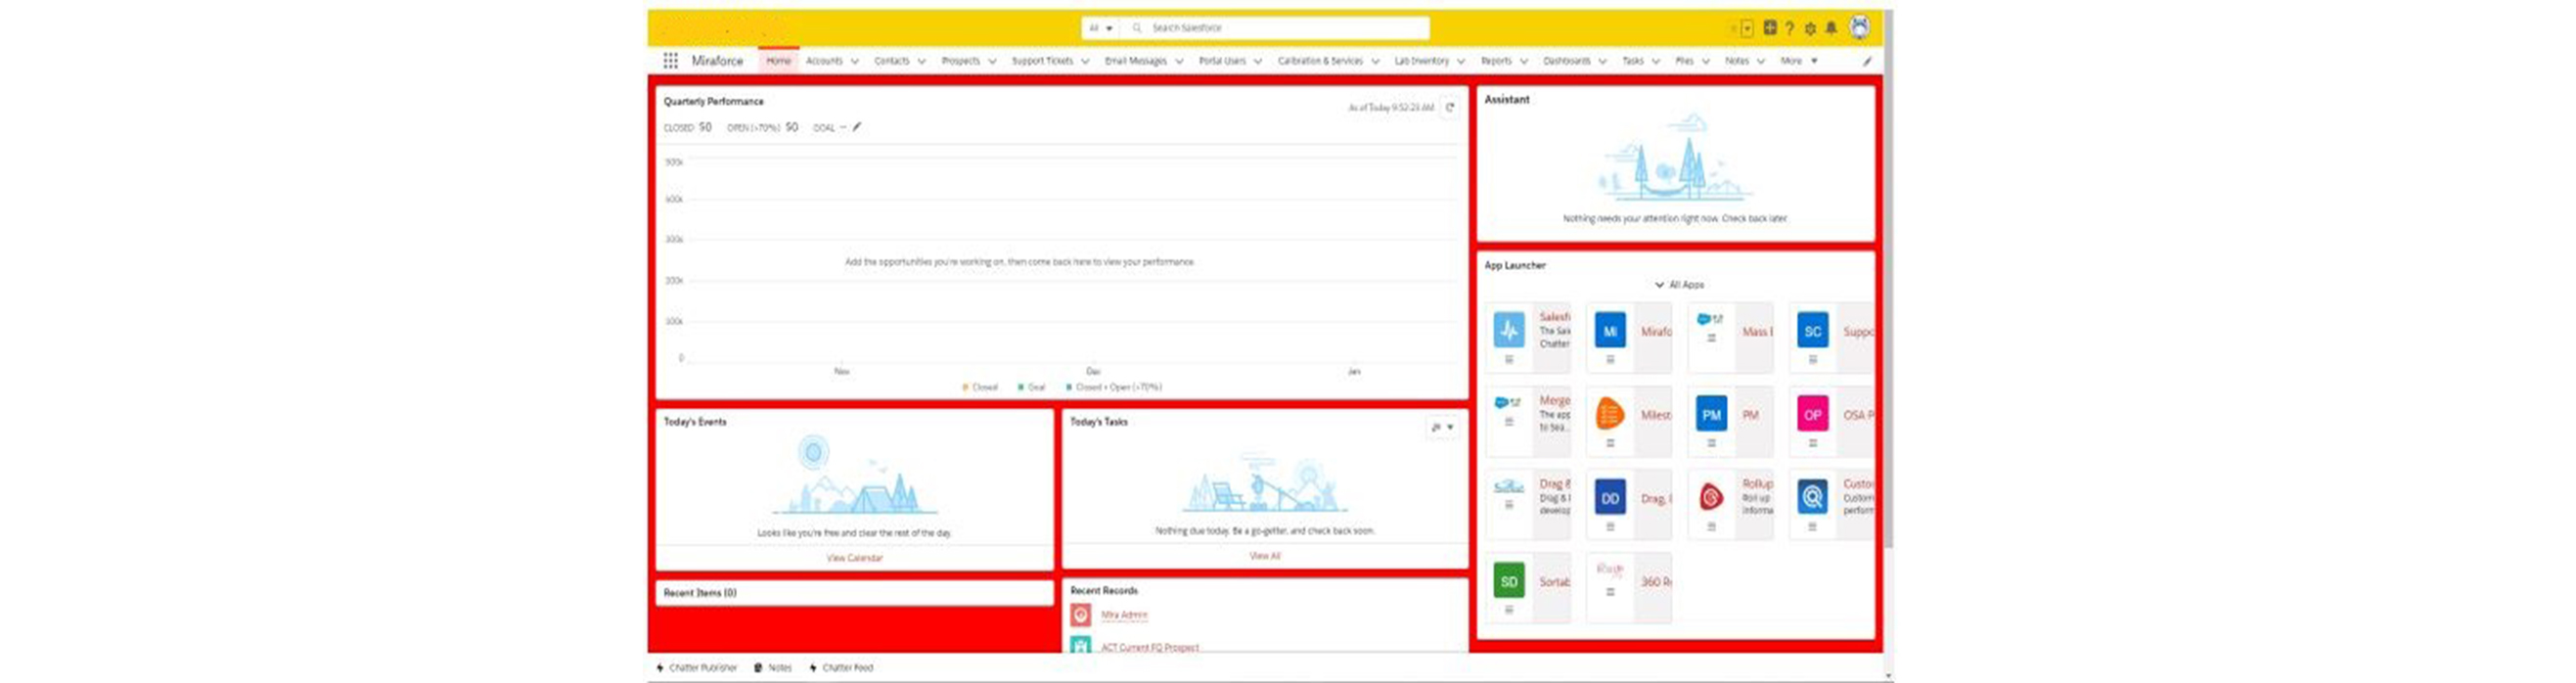Open the Setup gear icon

tap(1810, 28)
